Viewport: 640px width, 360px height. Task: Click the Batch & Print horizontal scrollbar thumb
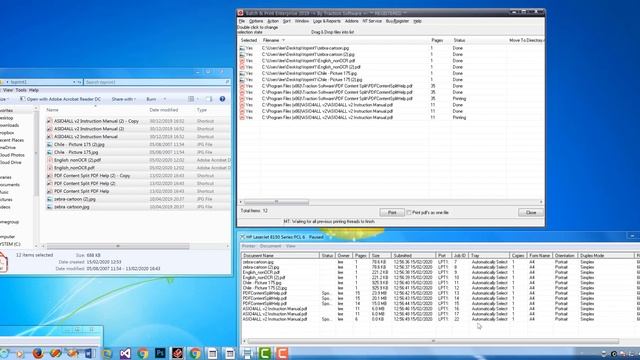point(276,202)
